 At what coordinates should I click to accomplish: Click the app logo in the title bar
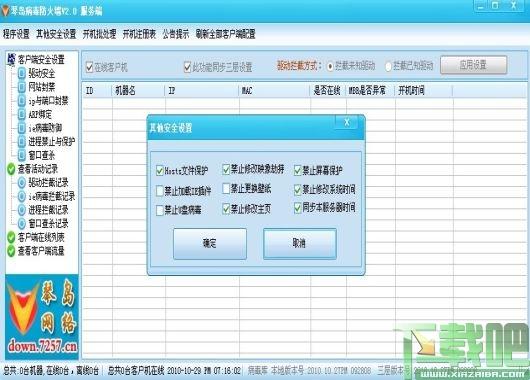coord(5,11)
